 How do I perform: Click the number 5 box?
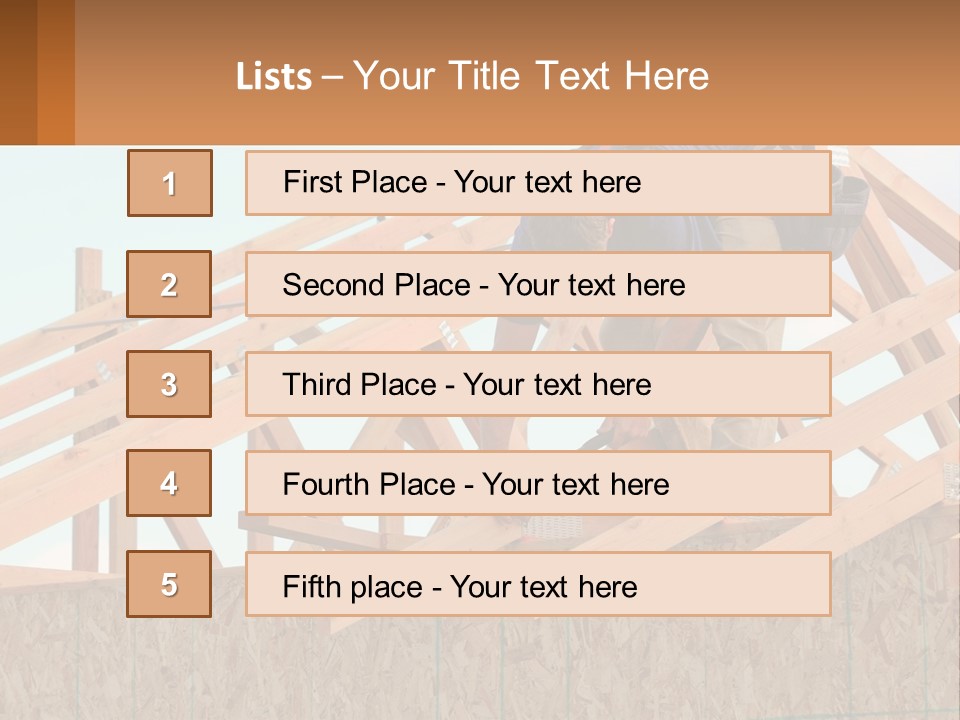point(169,584)
